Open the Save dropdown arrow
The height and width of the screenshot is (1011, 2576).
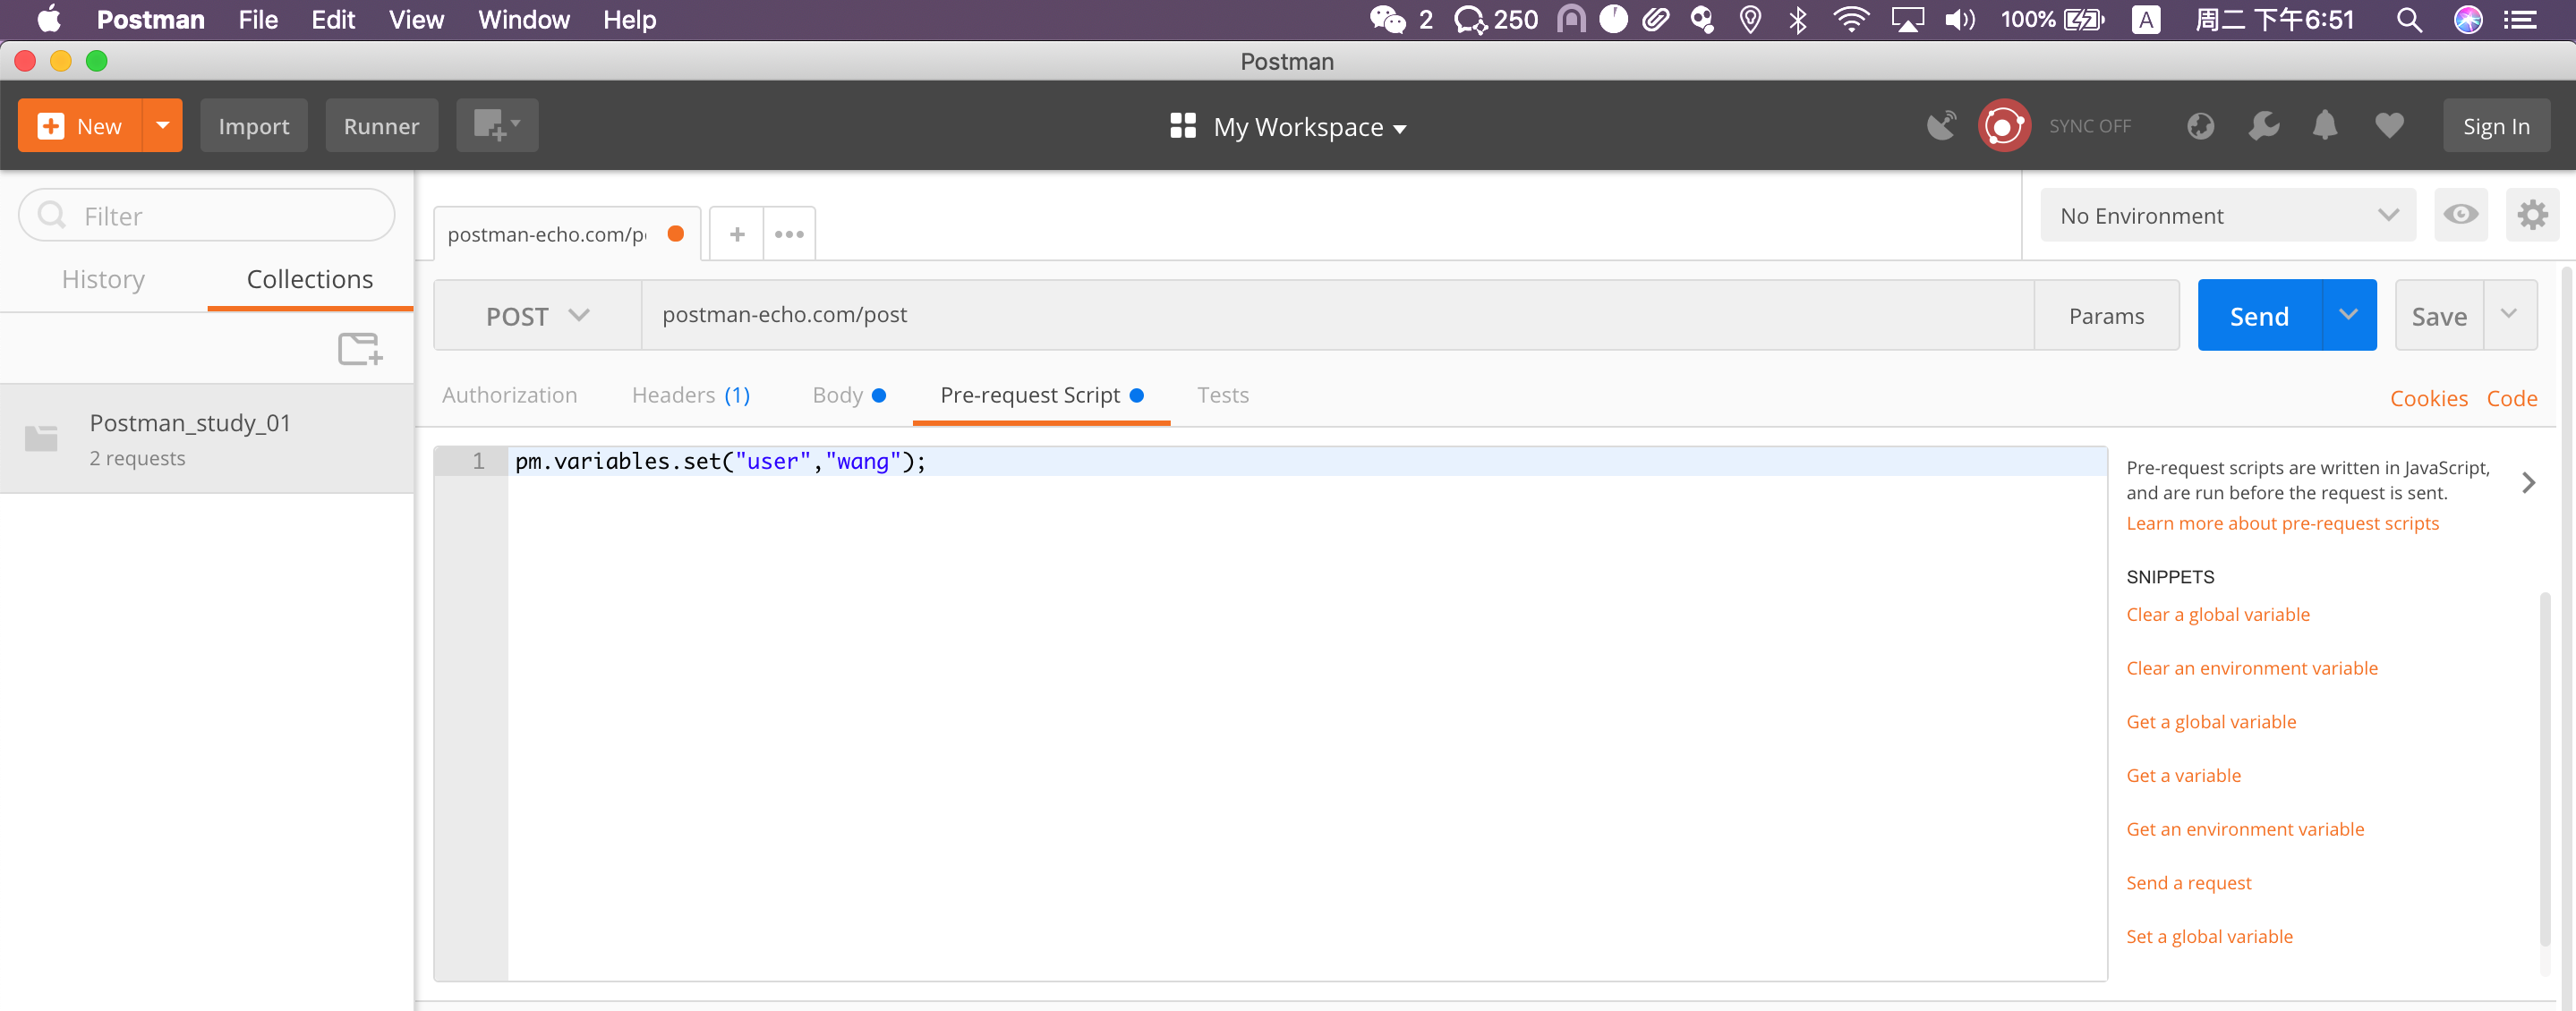pos(2509,315)
